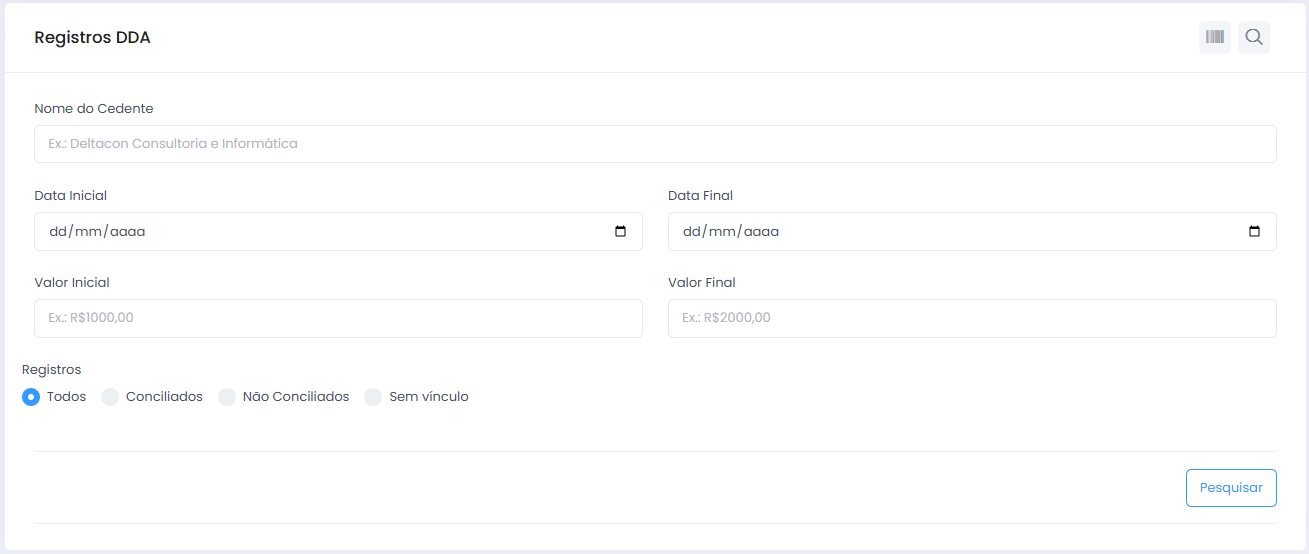Click into the Valor Inicial field
Viewport: 1309px width, 554px height.
point(338,318)
